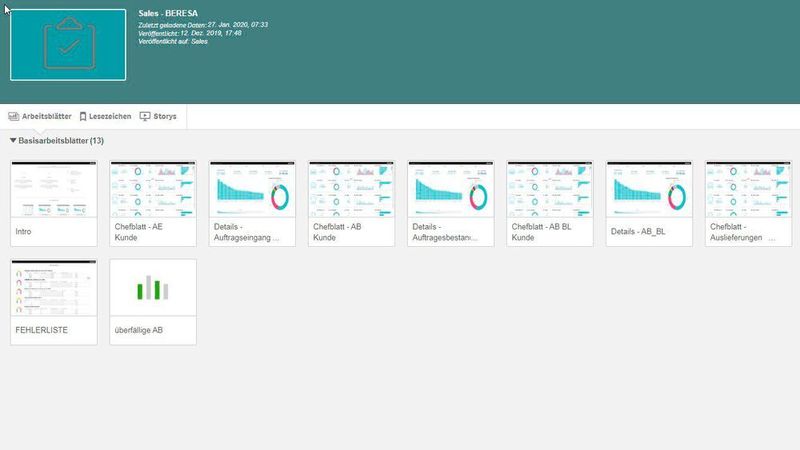Open the Chefblatt - AB Kunde sheet
Viewport: 800px width, 450px height.
coord(352,204)
